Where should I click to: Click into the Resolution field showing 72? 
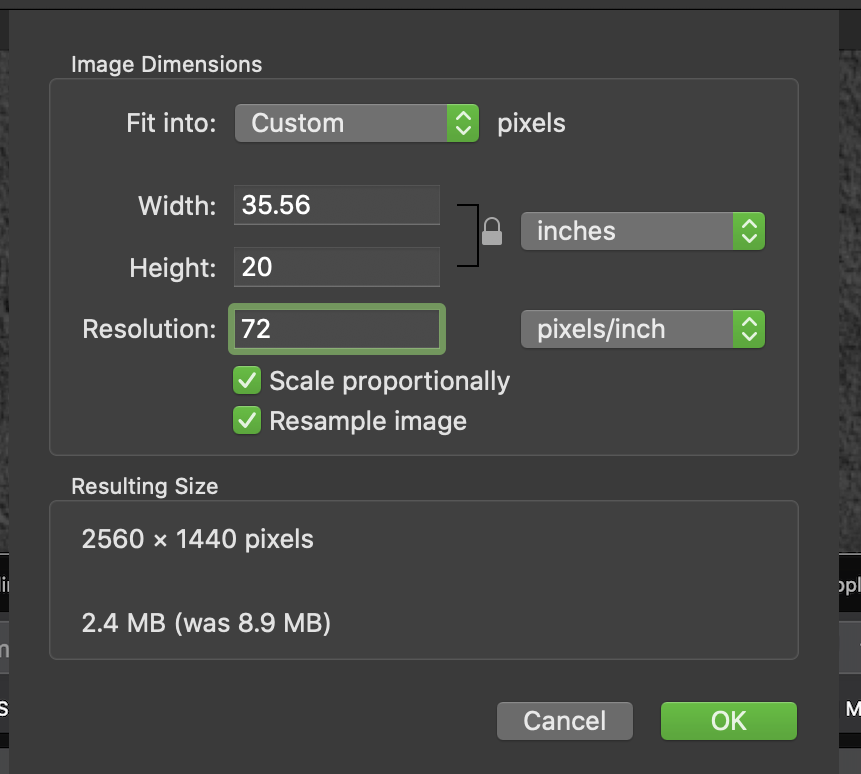(x=337, y=329)
